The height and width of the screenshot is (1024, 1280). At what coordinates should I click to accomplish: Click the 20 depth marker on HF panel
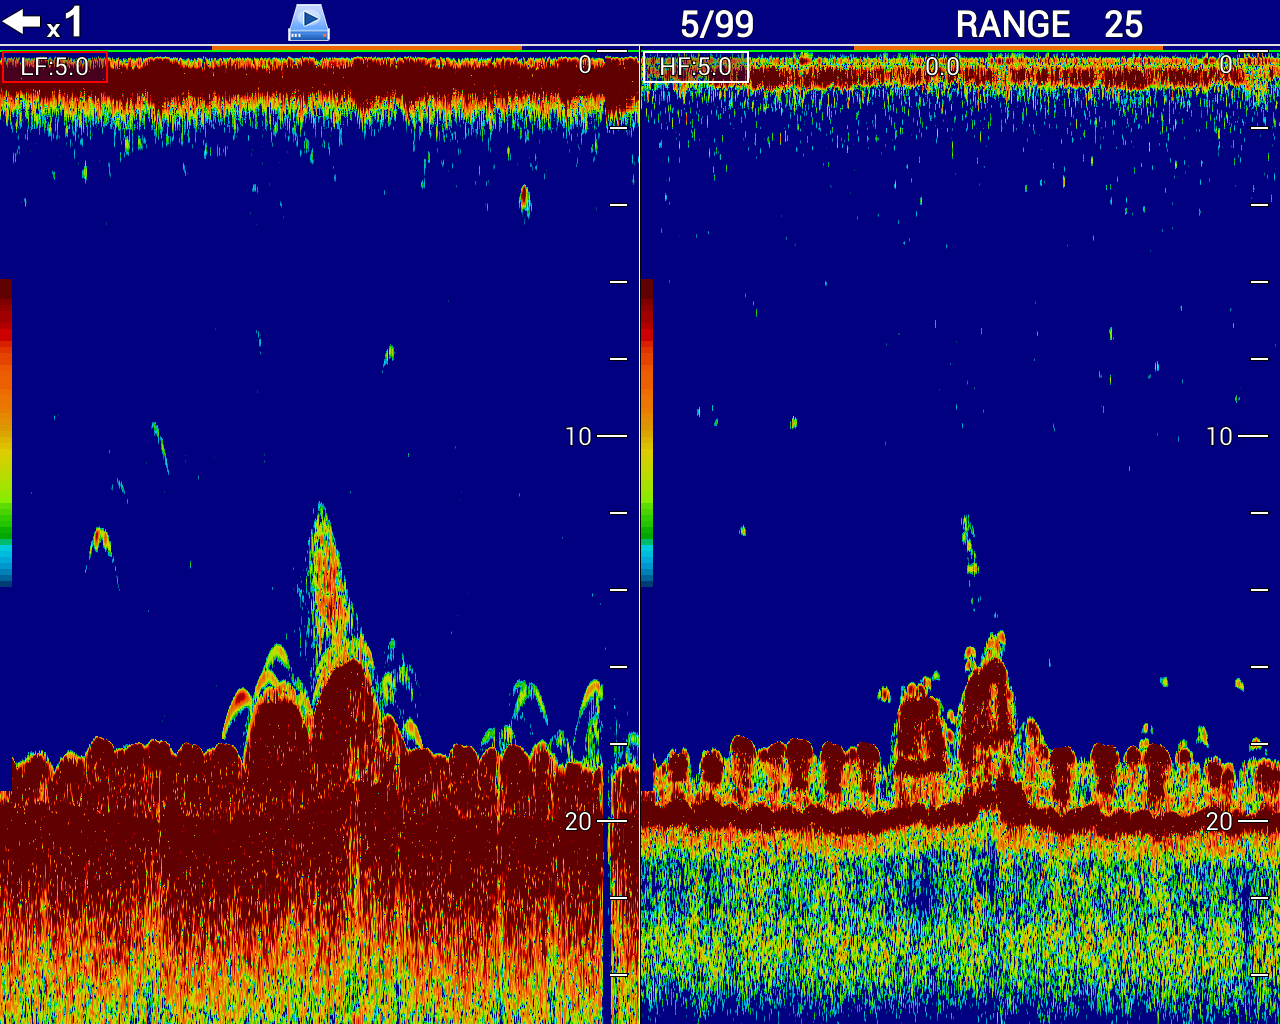(1219, 821)
